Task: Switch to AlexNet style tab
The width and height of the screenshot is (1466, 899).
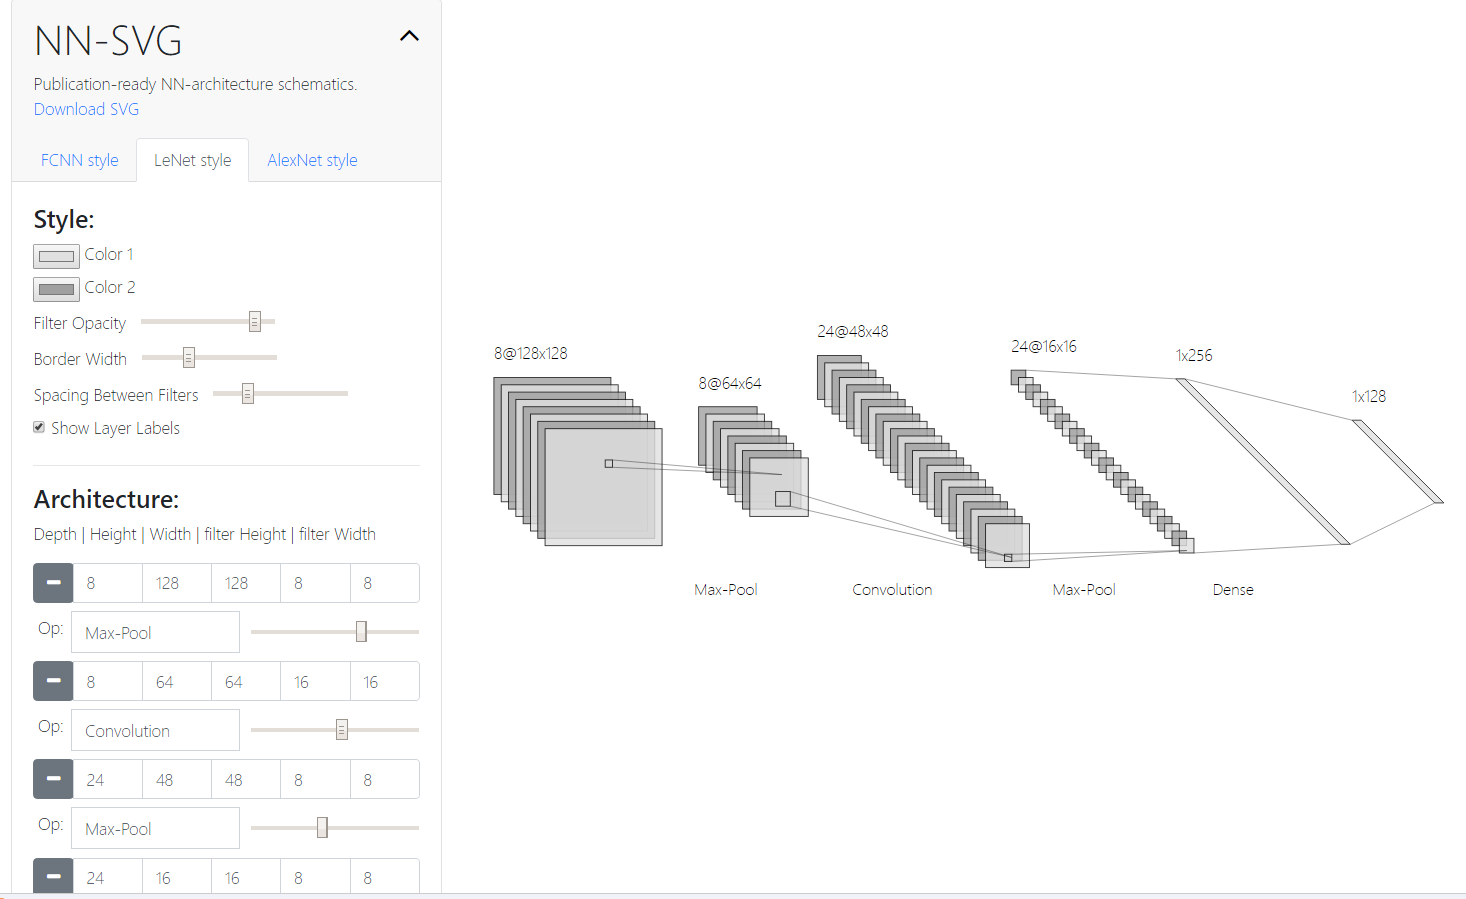Action: point(312,160)
